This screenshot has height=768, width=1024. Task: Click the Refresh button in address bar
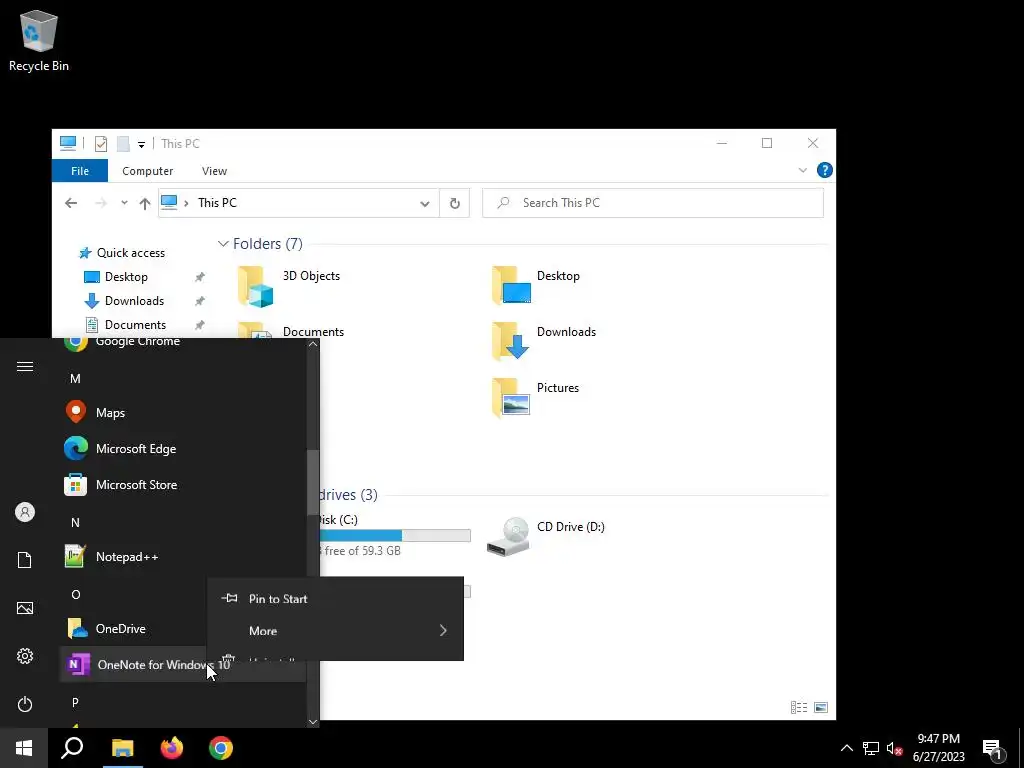tap(455, 203)
